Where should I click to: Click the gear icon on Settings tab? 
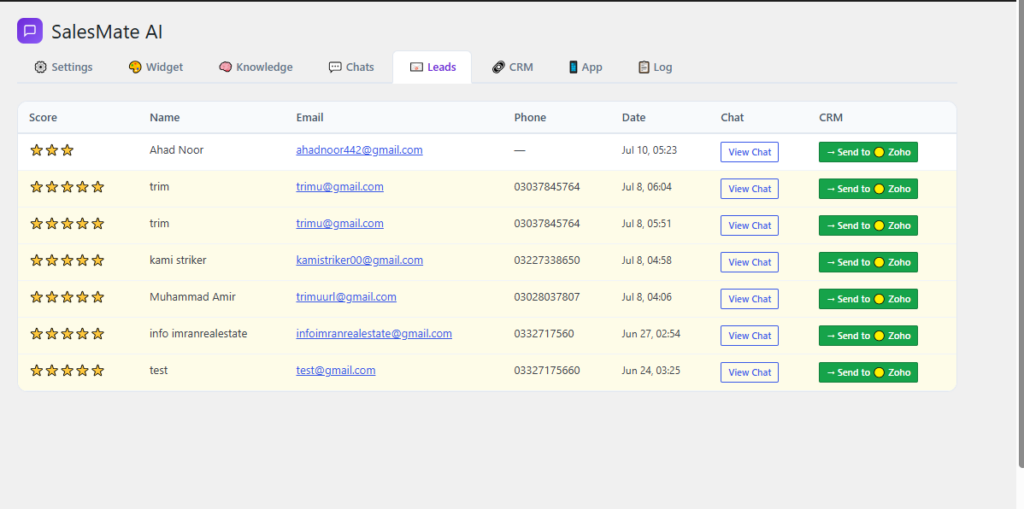[x=40, y=67]
